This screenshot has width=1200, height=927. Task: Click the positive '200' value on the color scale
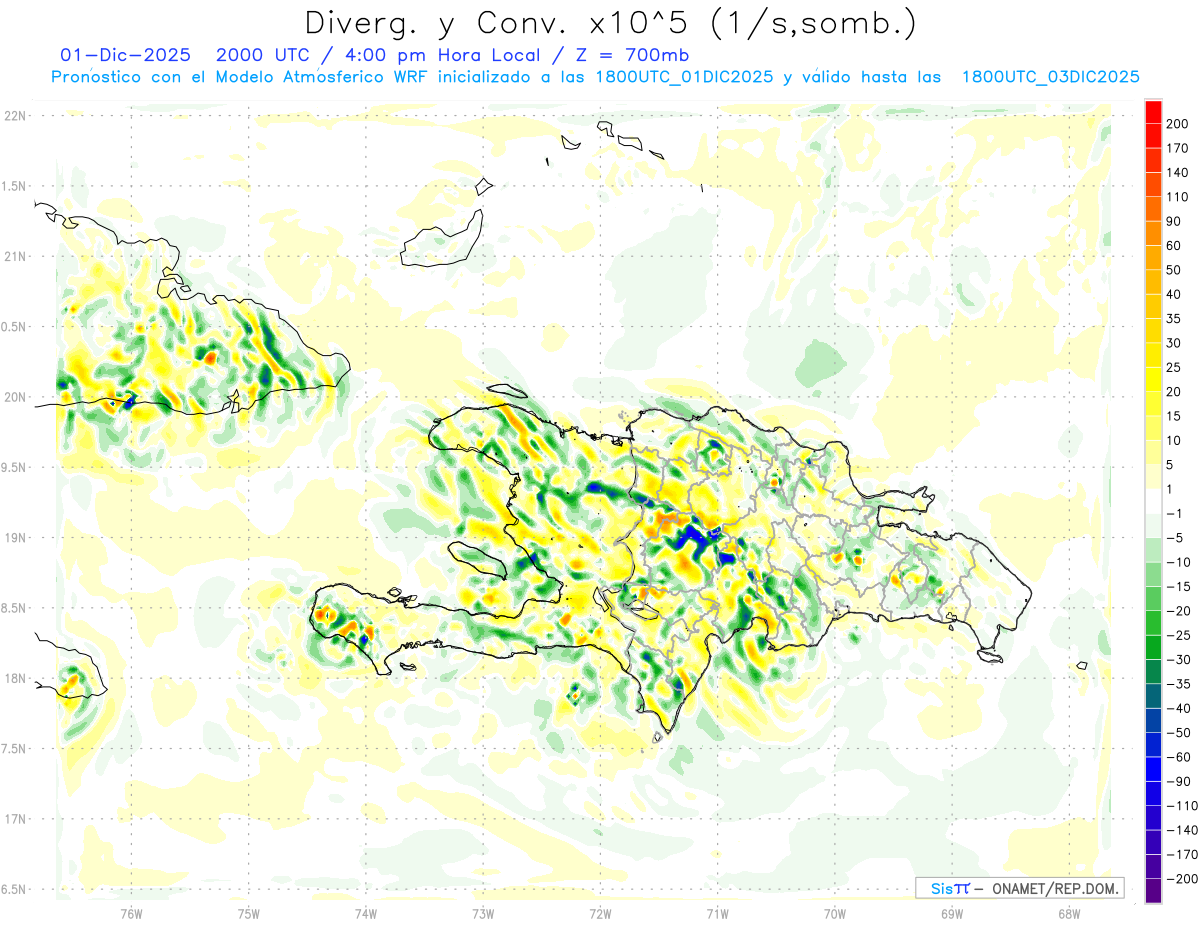tap(1178, 124)
